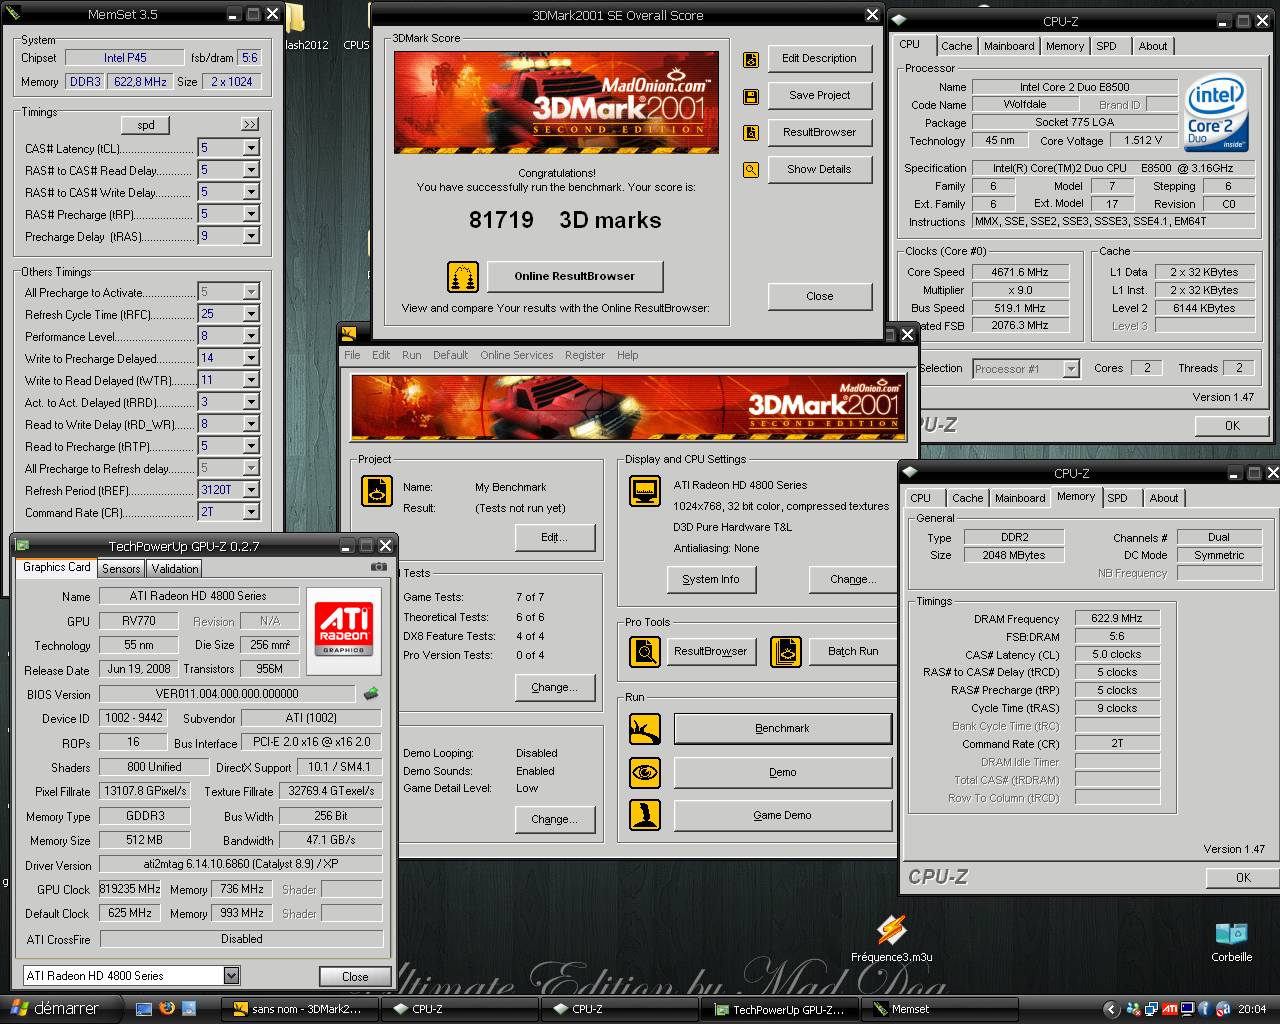Open the Register menu in 3DMark2001
Viewport: 1280px width, 1024px height.
coord(585,355)
